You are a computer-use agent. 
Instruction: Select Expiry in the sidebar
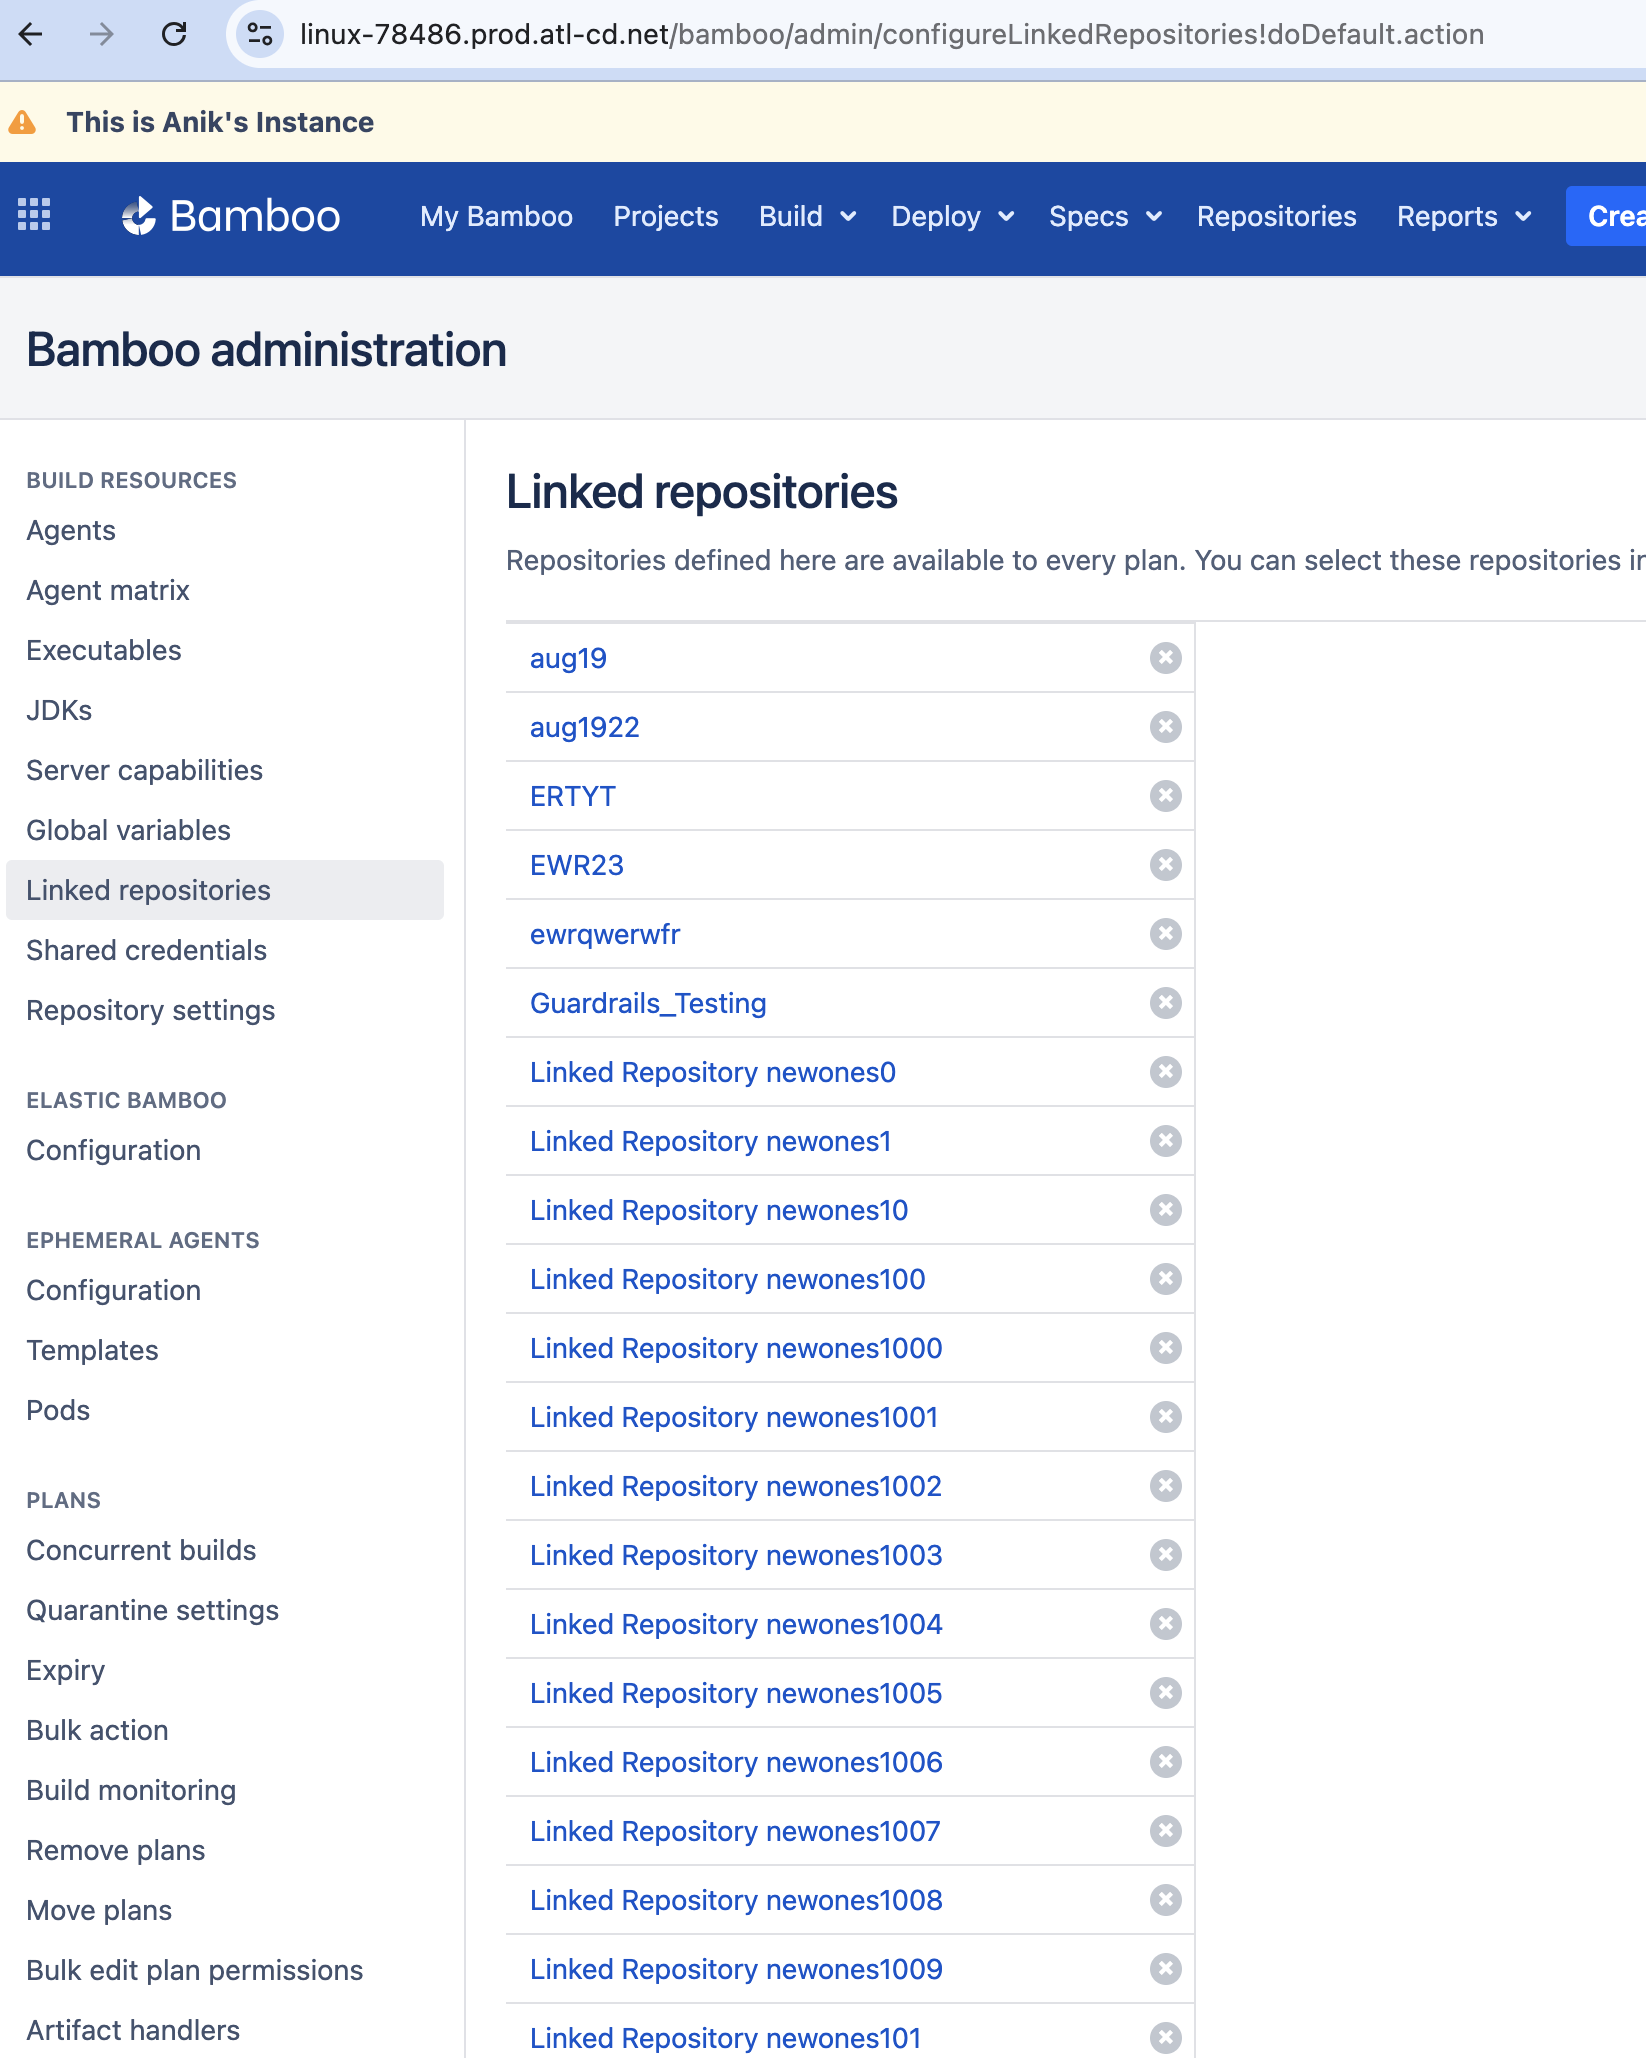[x=66, y=1670]
